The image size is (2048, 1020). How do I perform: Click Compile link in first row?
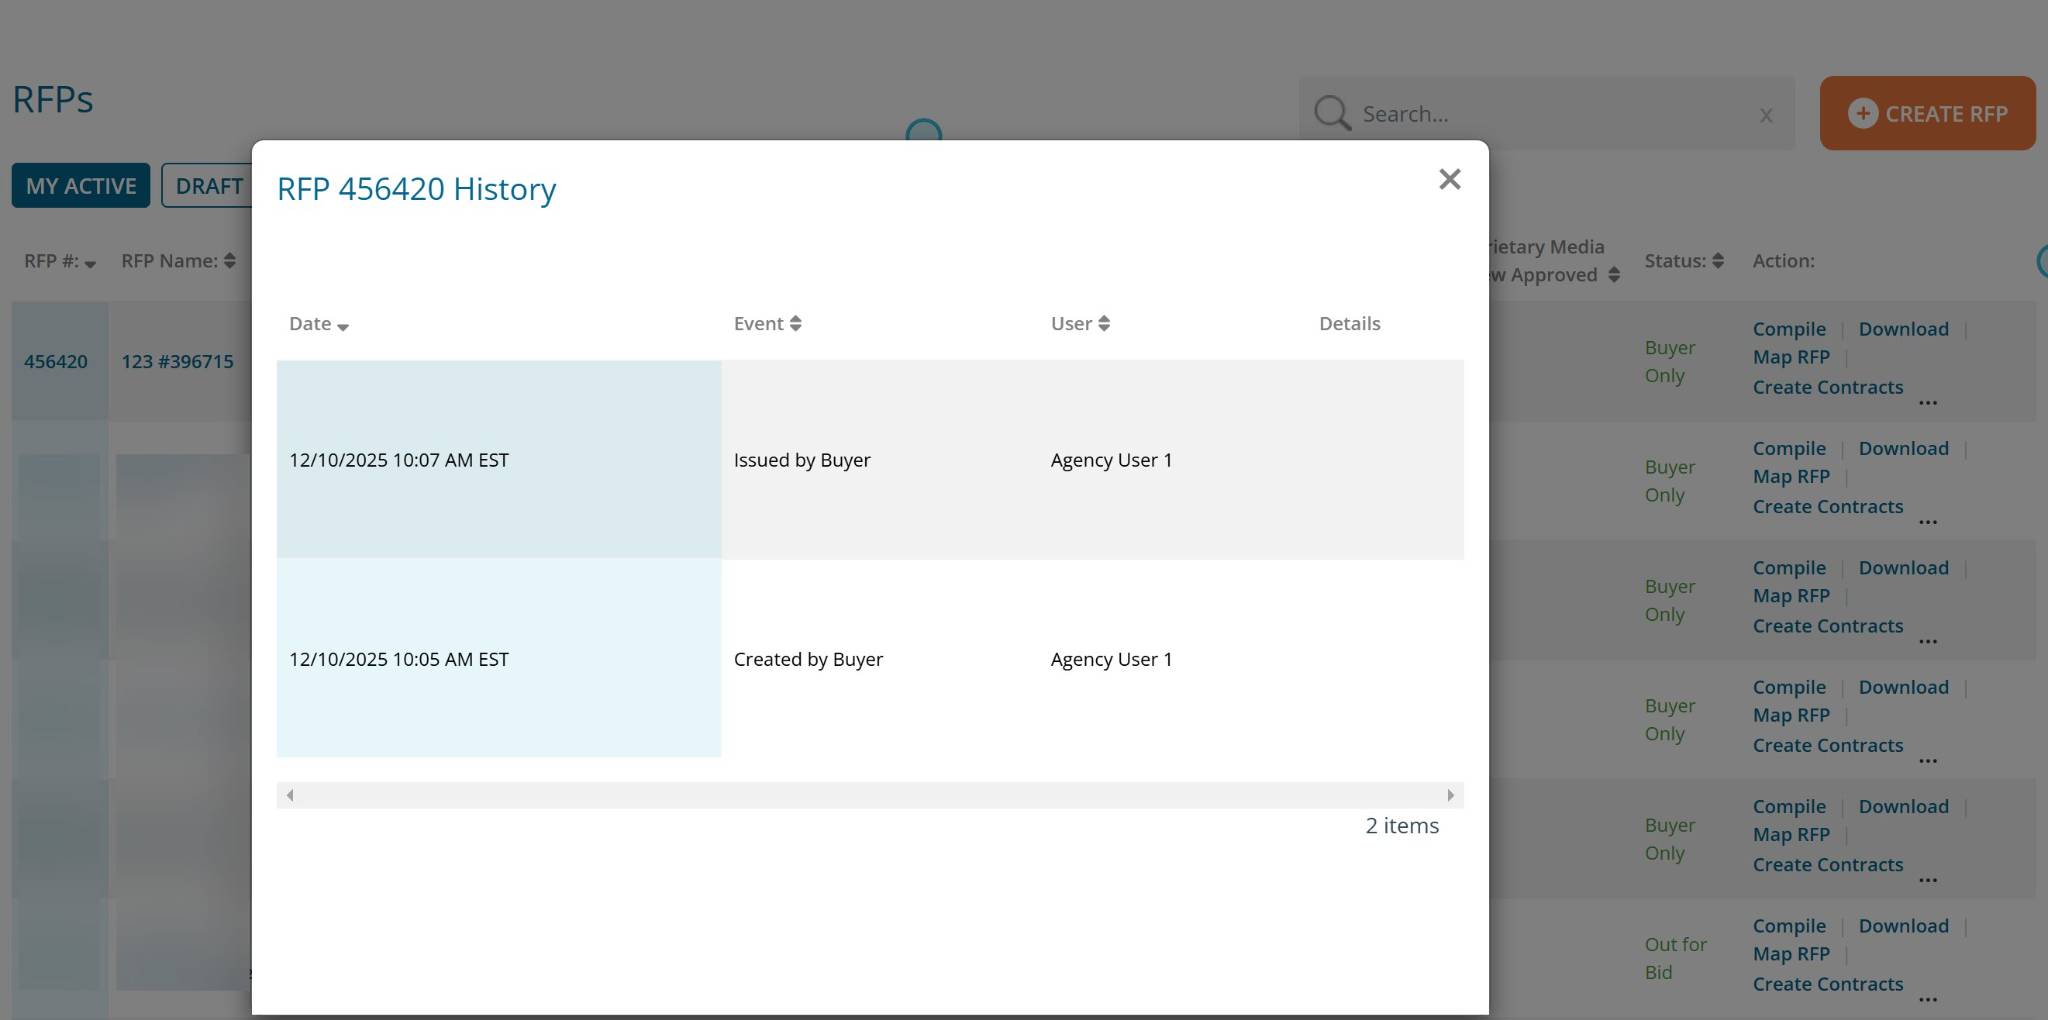[1788, 329]
